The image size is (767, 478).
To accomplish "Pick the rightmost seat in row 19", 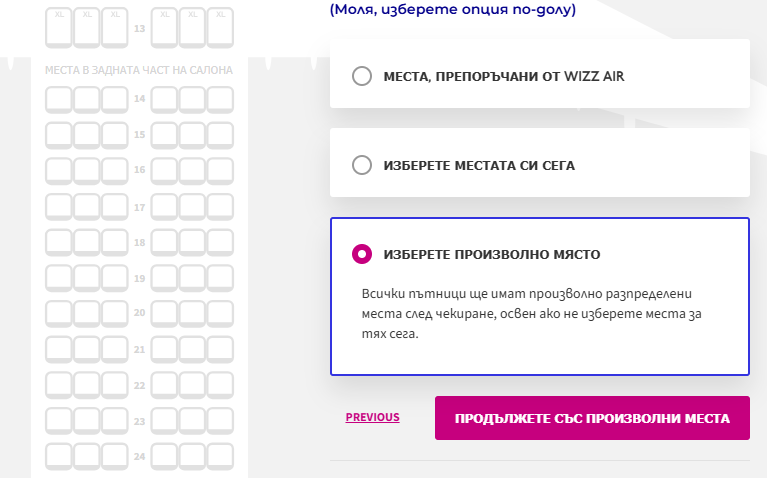I will pyautogui.click(x=220, y=278).
